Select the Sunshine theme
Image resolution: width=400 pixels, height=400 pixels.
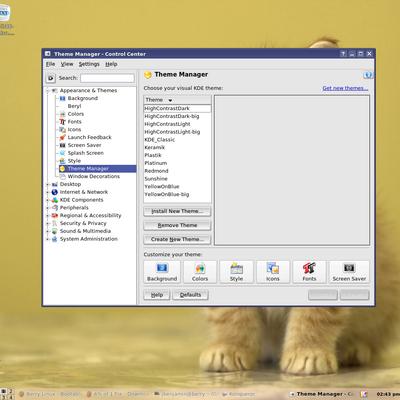177,179
